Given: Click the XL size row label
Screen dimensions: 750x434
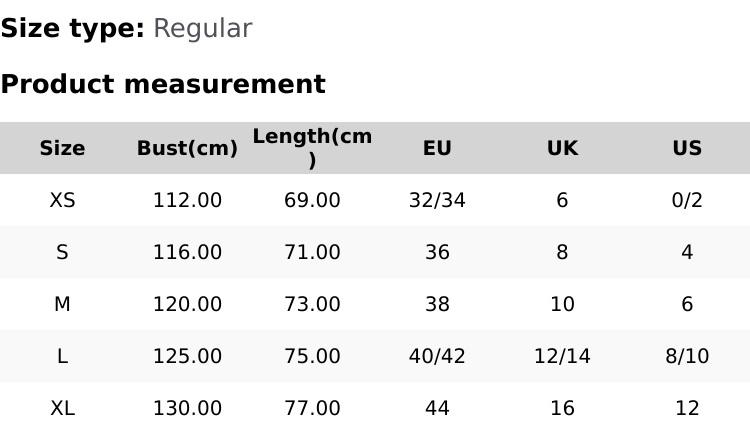Looking at the screenshot, I should coord(62,408).
